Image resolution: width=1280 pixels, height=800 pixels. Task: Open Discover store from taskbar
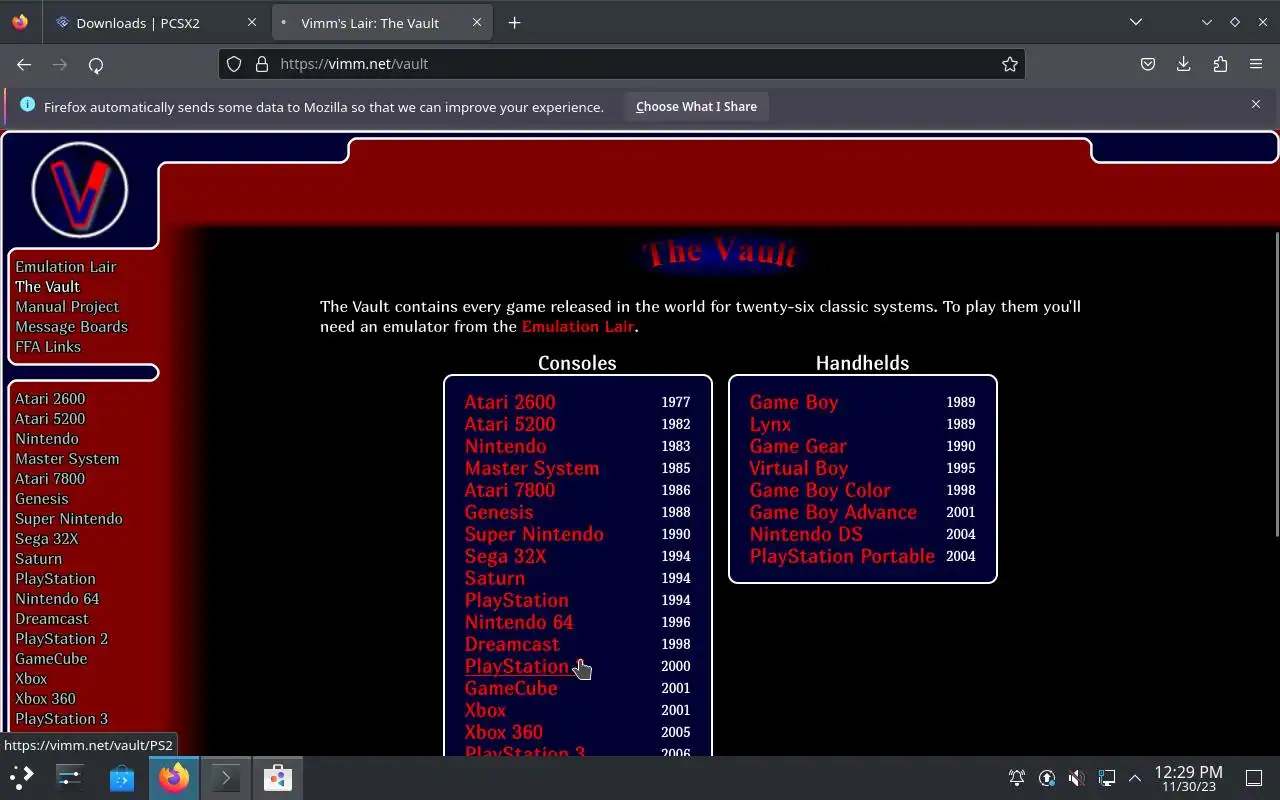(122, 777)
